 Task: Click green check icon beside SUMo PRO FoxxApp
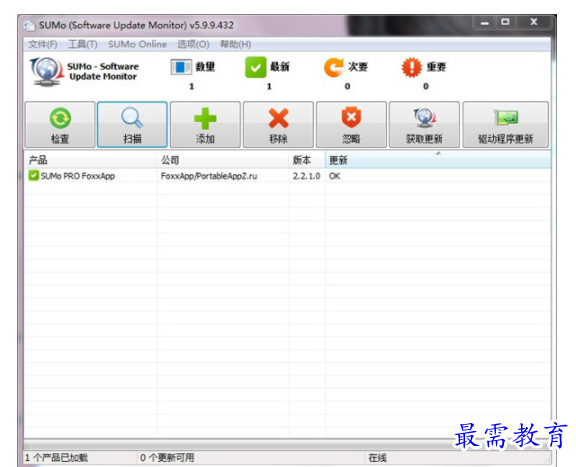coord(33,175)
